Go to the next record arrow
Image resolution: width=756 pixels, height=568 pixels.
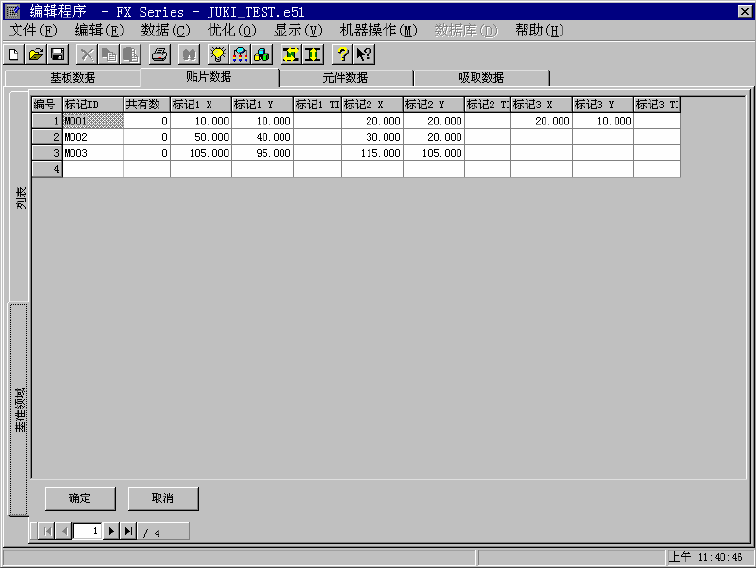111,531
